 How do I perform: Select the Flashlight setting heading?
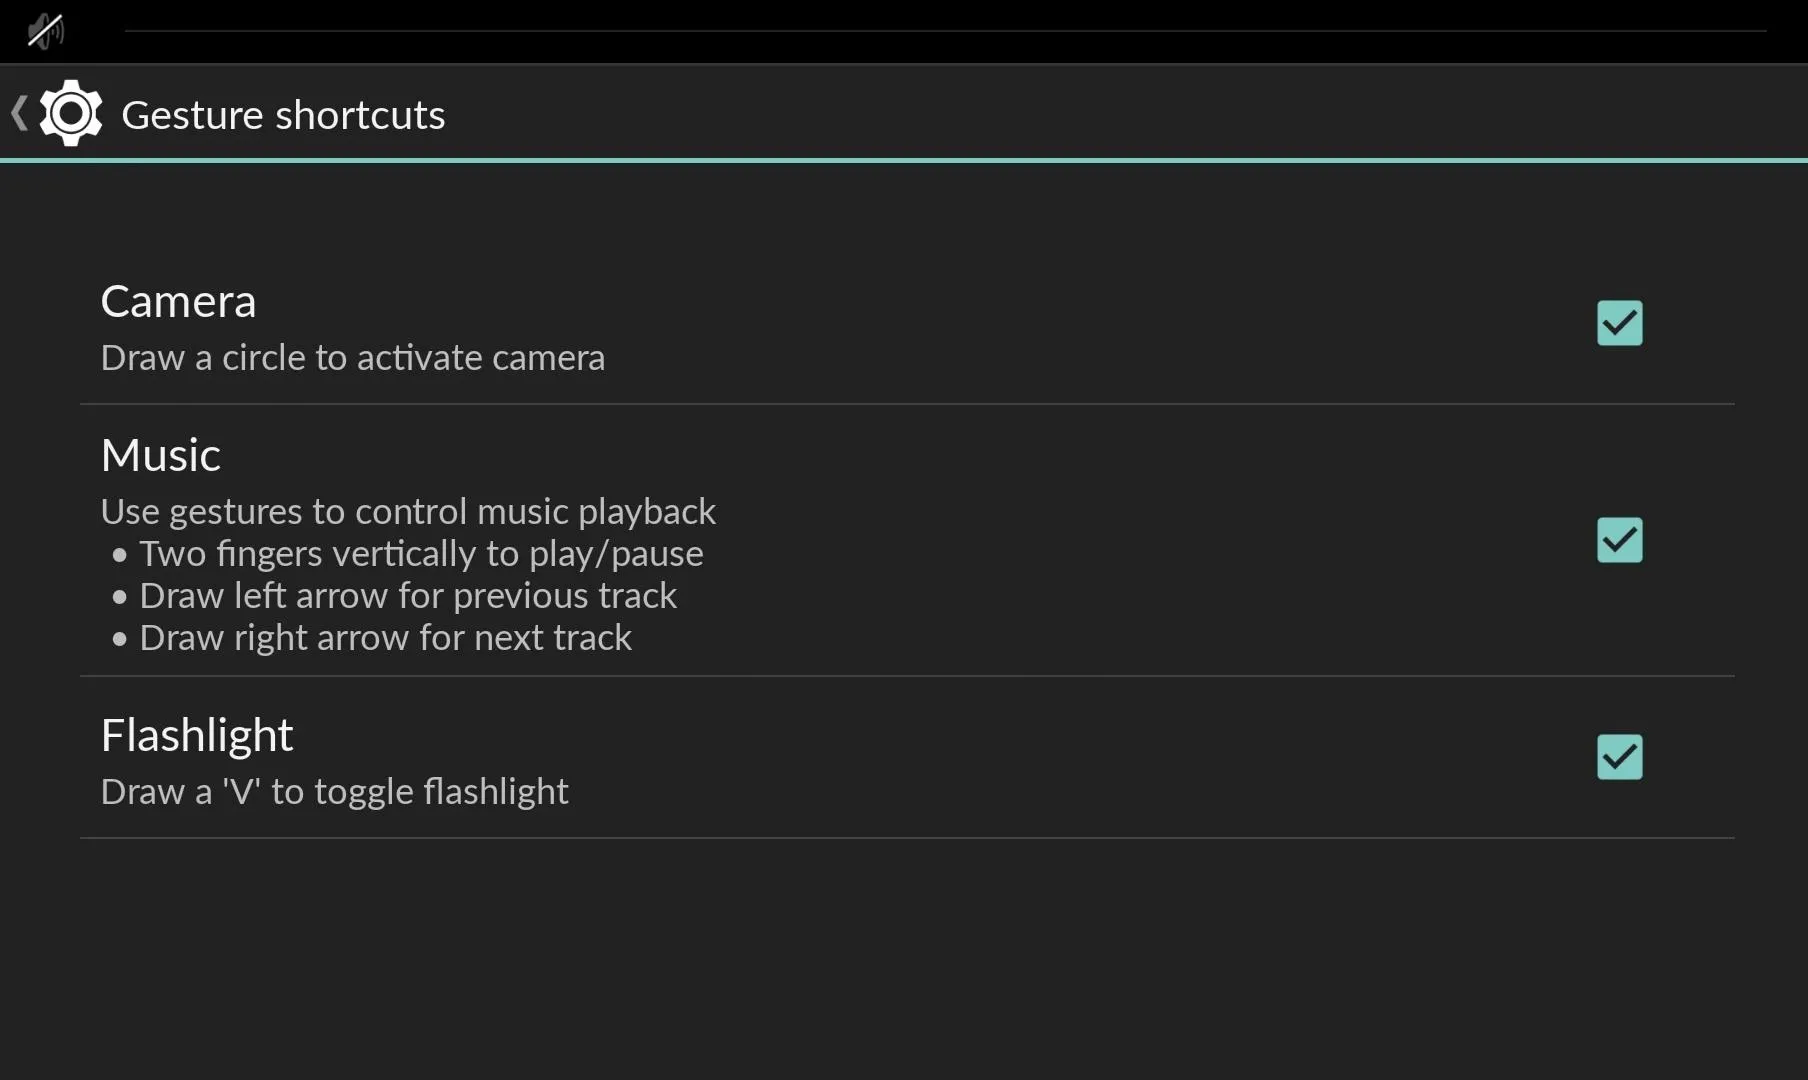click(197, 735)
